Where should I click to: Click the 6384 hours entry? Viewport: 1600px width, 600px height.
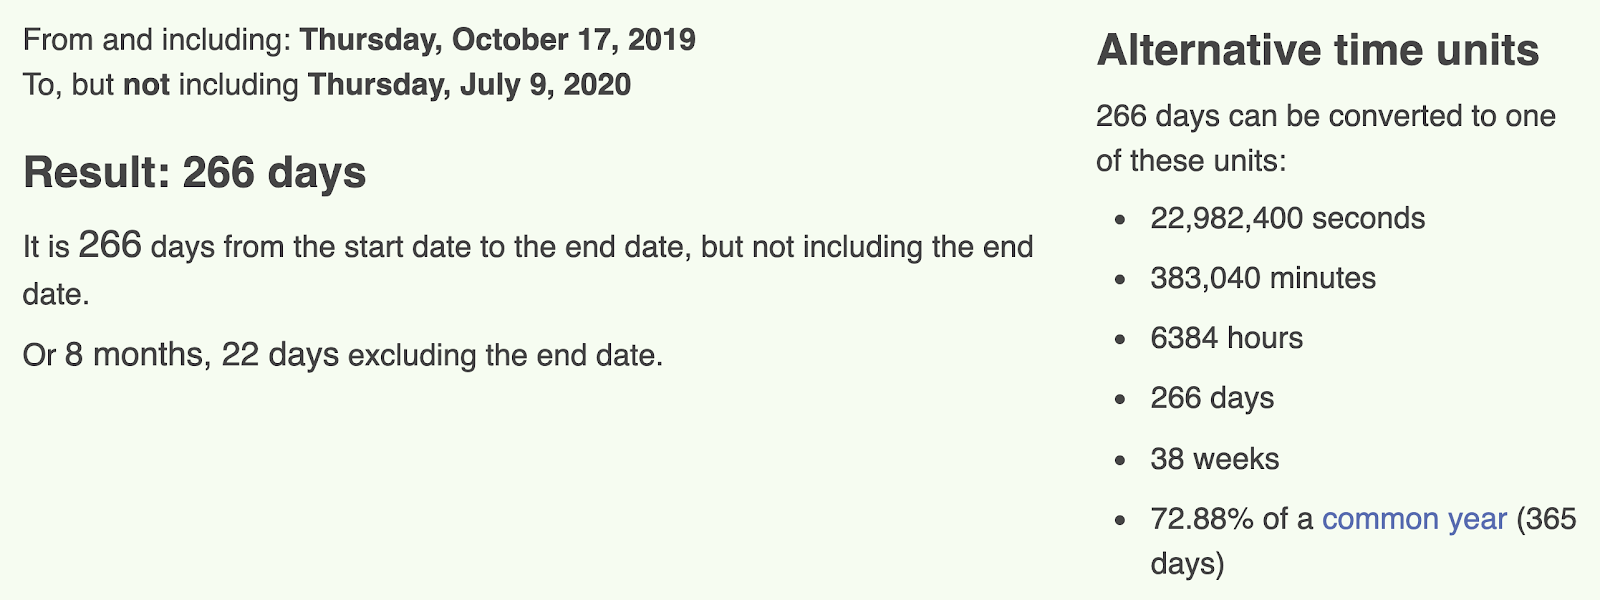coord(1226,338)
